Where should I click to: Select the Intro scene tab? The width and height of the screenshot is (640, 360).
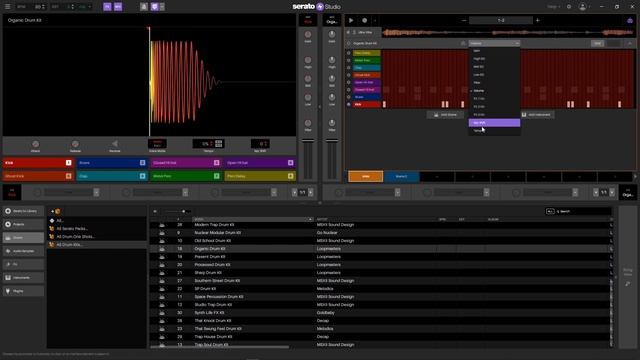click(x=366, y=176)
